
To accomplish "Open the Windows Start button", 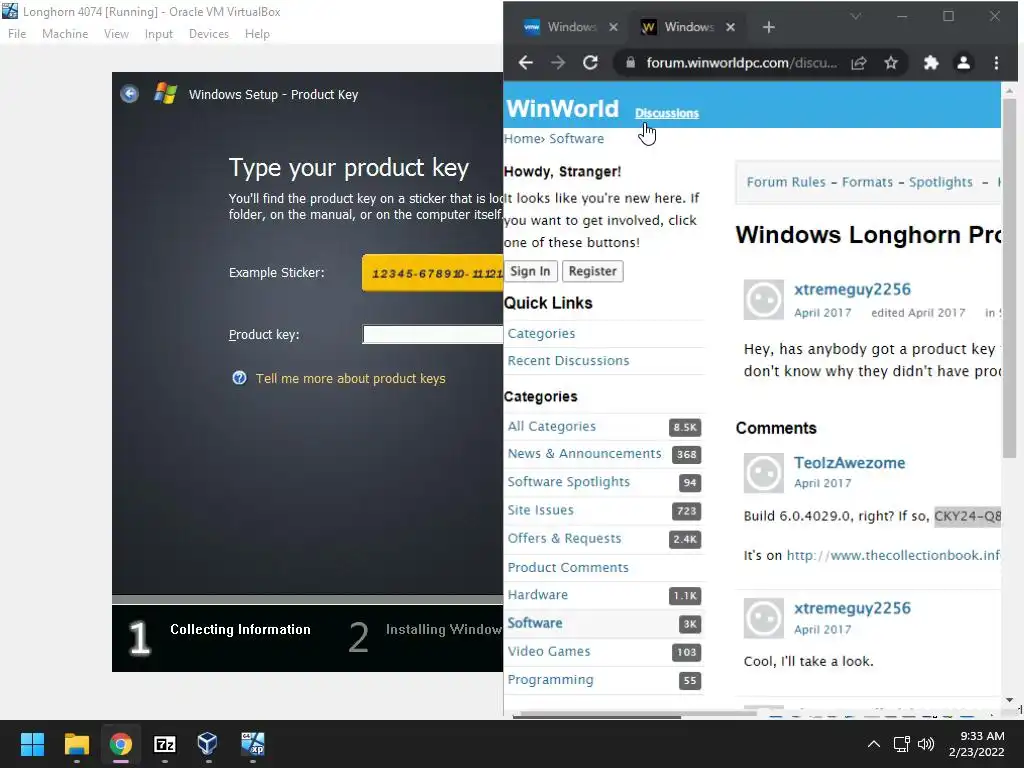I will [x=32, y=744].
